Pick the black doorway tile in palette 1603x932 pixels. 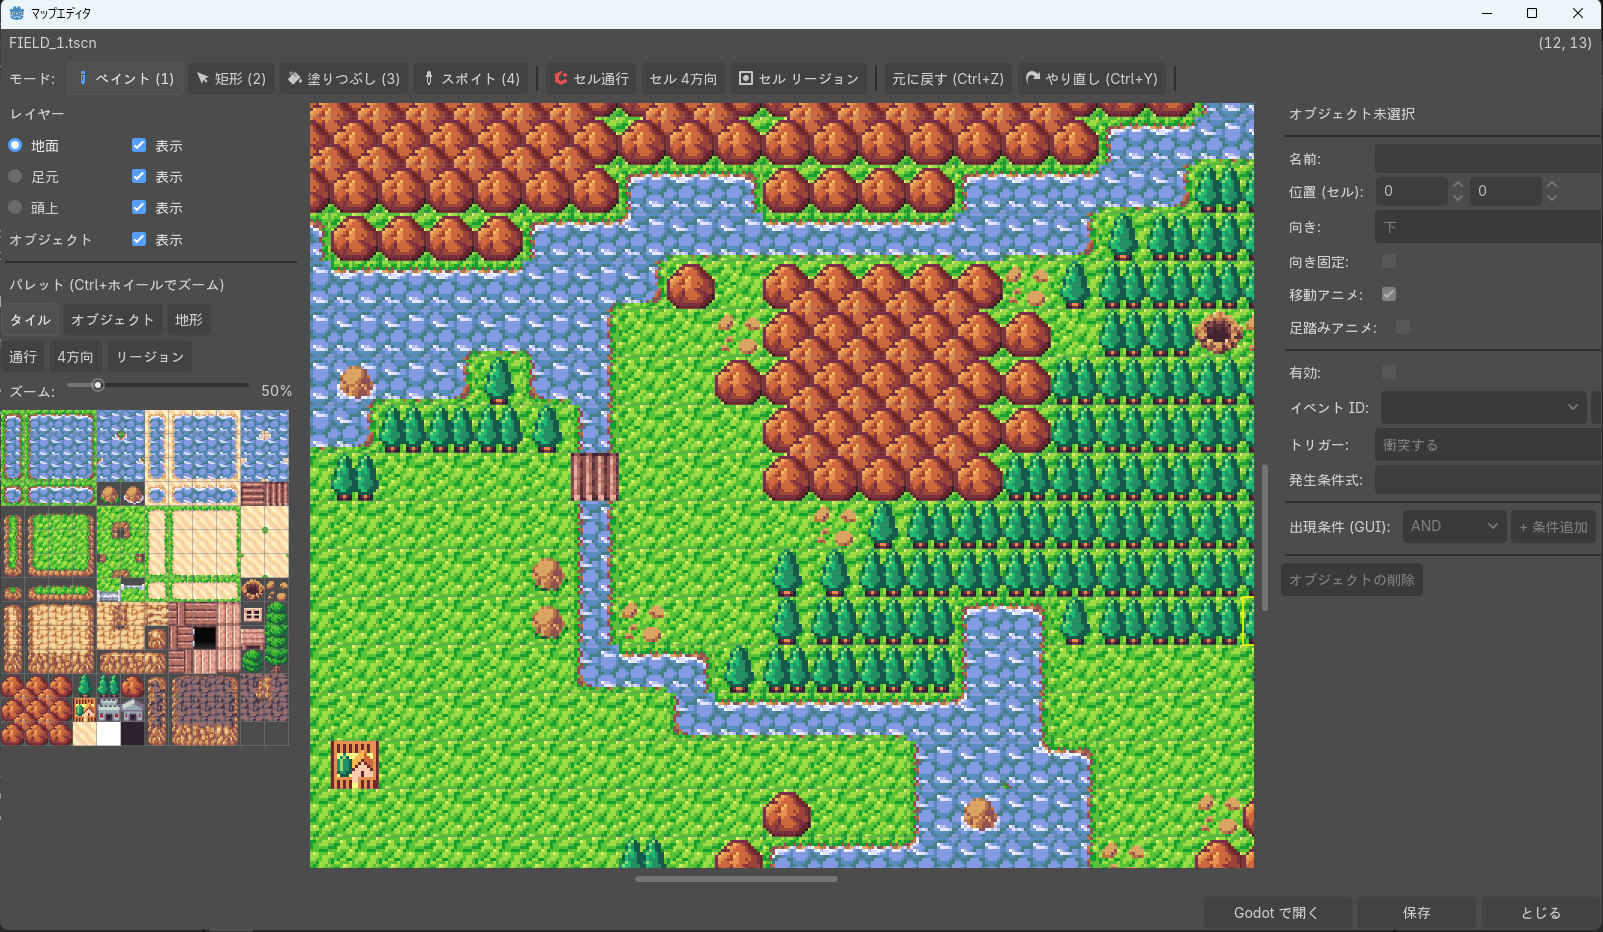click(x=205, y=637)
